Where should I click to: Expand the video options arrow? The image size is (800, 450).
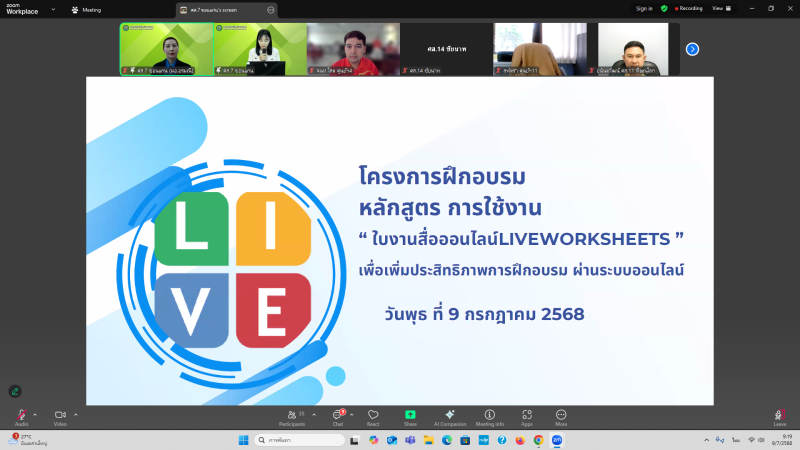coord(75,414)
